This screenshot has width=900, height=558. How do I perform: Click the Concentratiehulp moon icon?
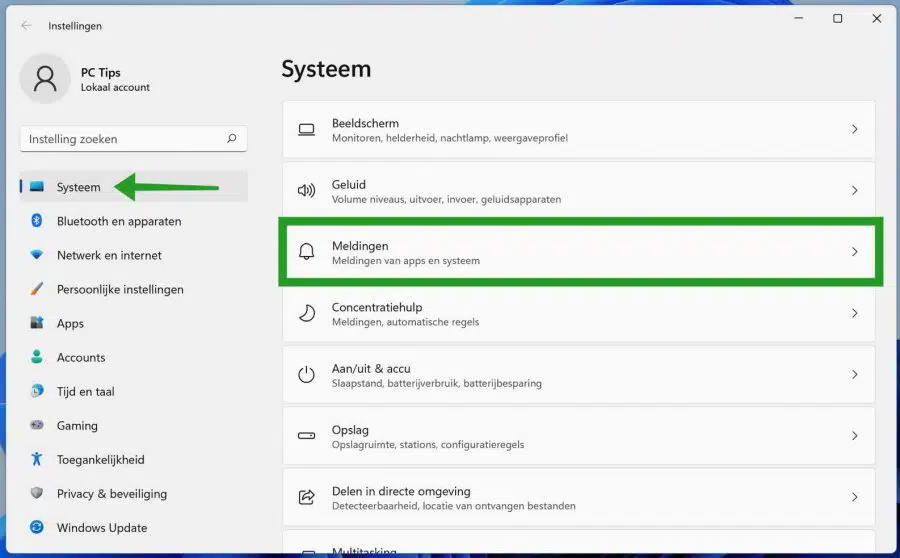click(307, 313)
